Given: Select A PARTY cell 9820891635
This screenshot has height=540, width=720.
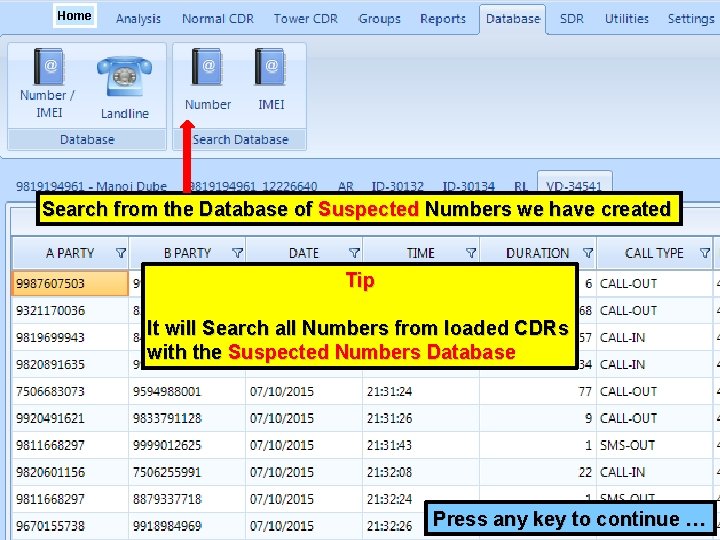Looking at the screenshot, I should 70,365.
